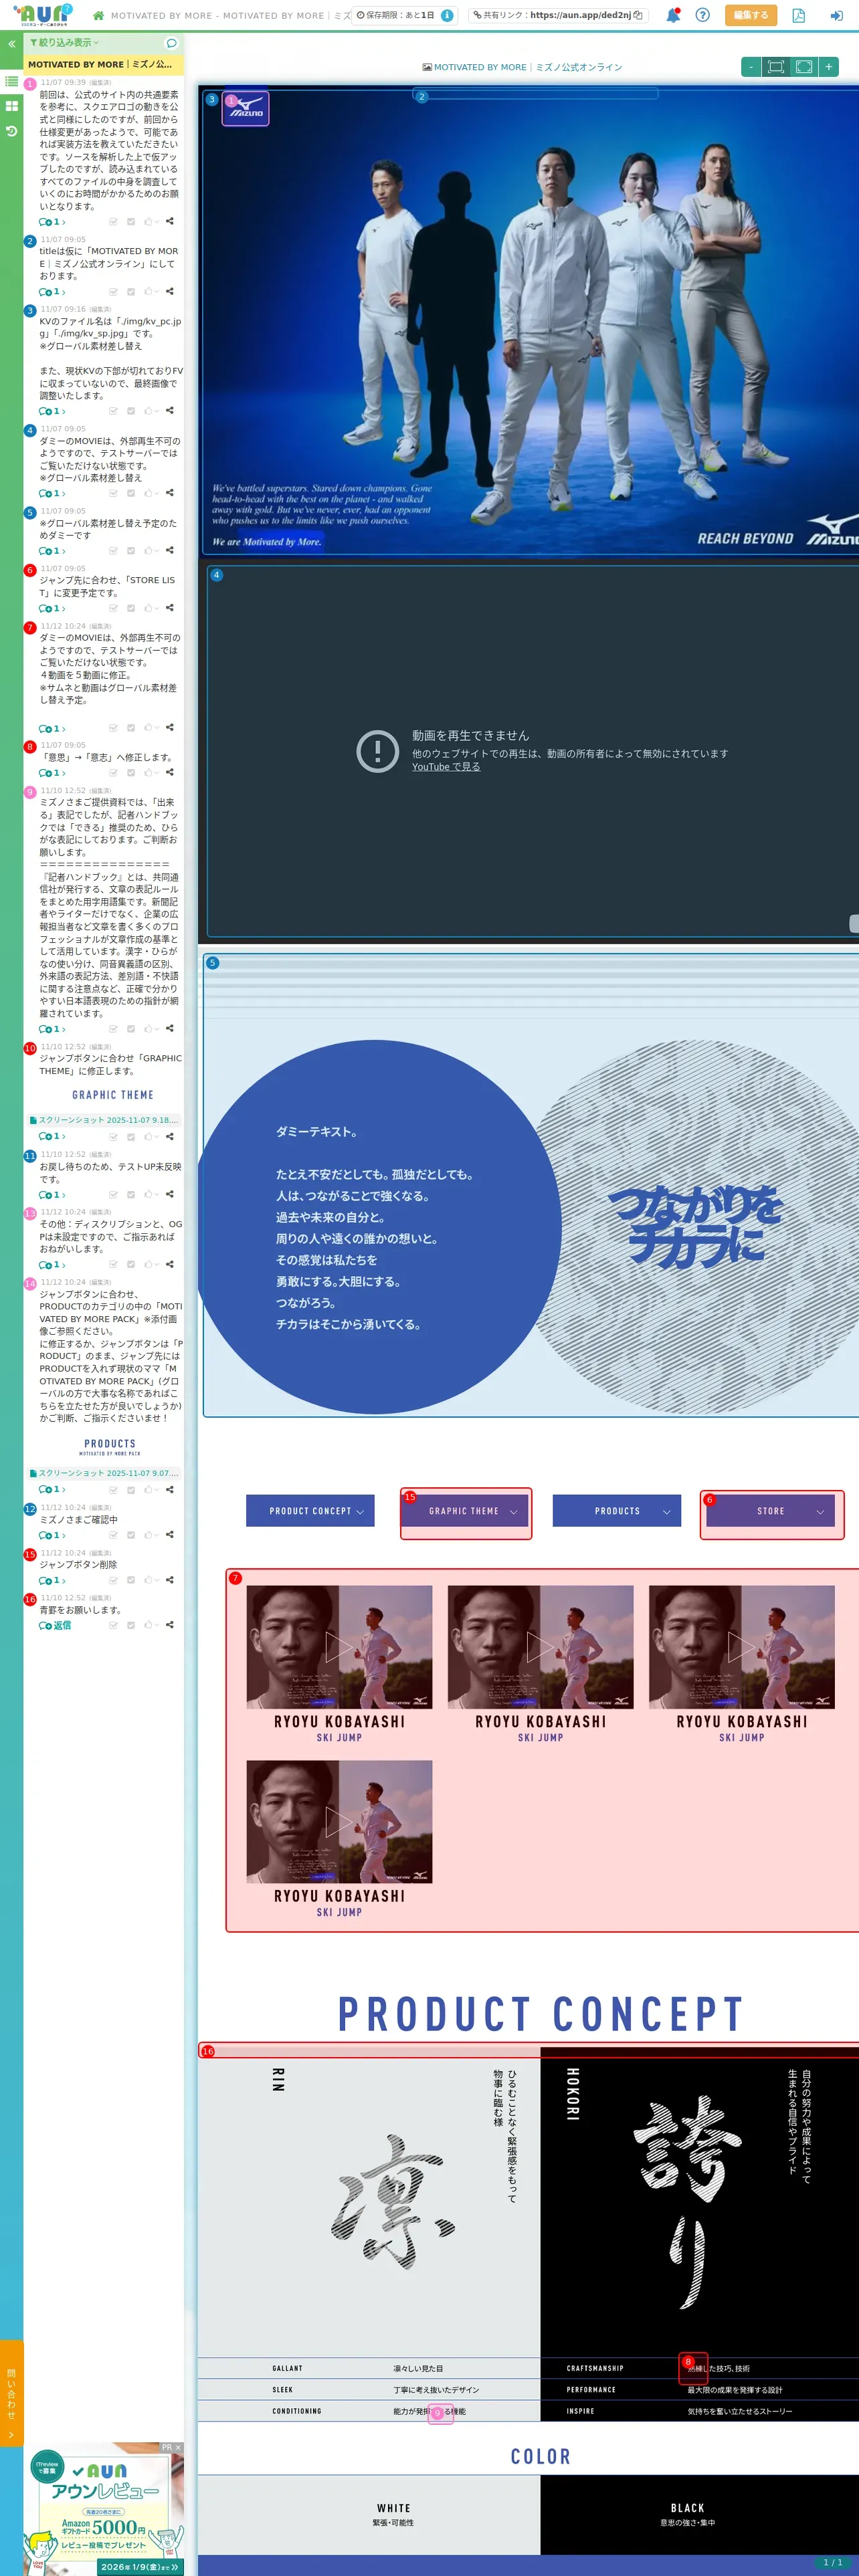Viewport: 859px width, 2576px height.
Task: Open the notifications bell
Action: 673,15
